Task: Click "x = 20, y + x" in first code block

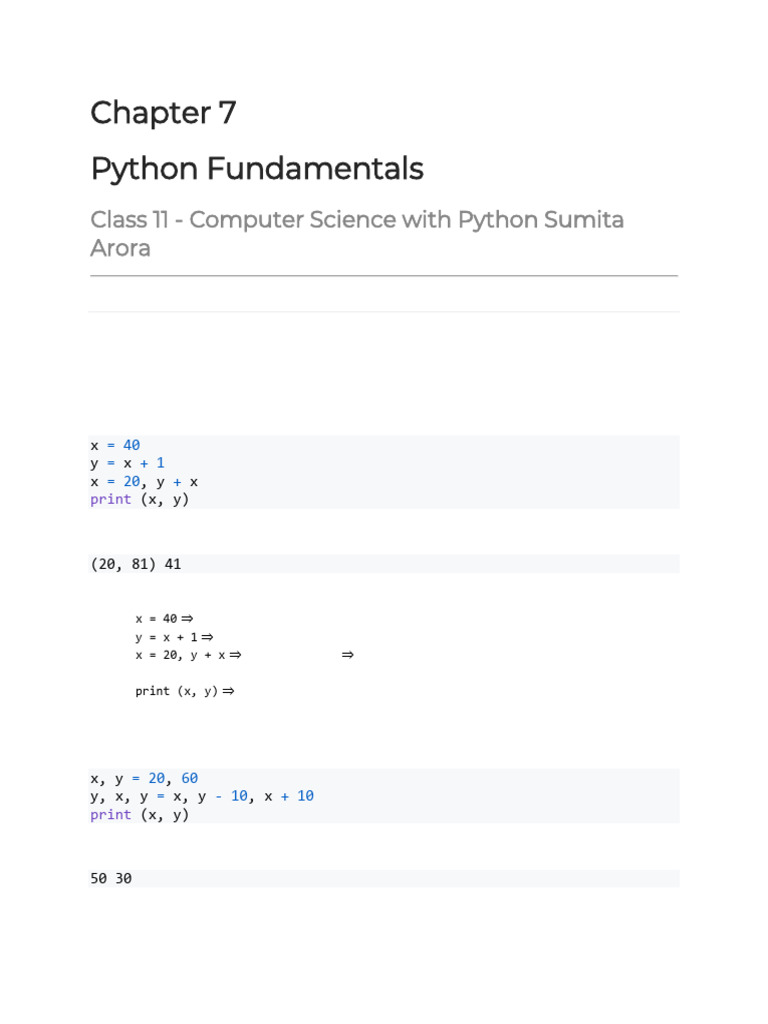Action: 144,481
